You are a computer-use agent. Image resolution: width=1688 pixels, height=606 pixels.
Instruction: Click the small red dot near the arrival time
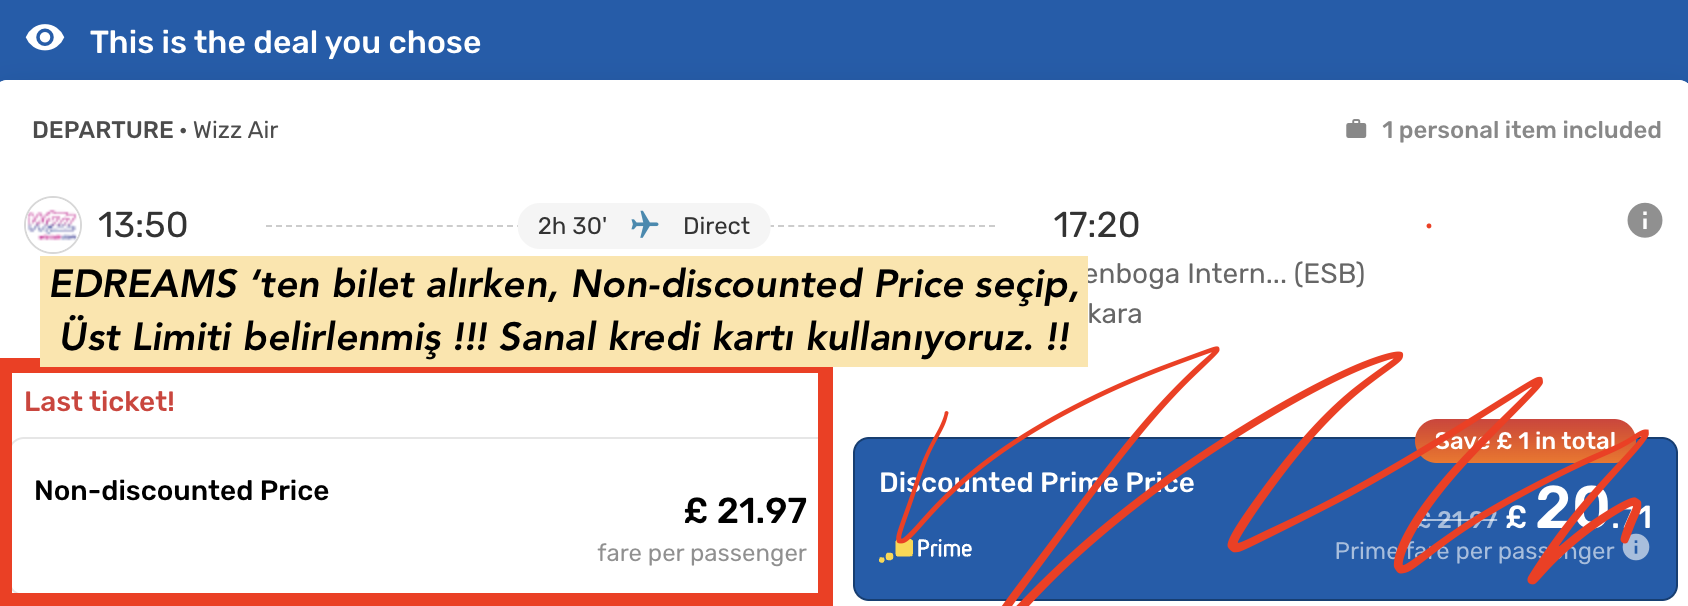click(1429, 226)
